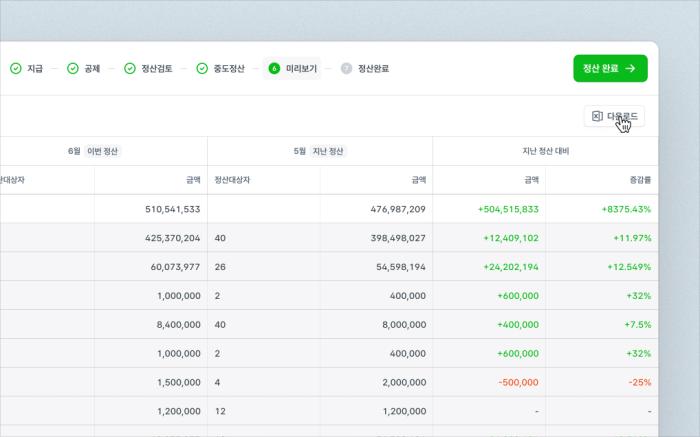Click the 정산대상자 count 26 cell
Screen dimensions: 700x437
click(x=263, y=267)
